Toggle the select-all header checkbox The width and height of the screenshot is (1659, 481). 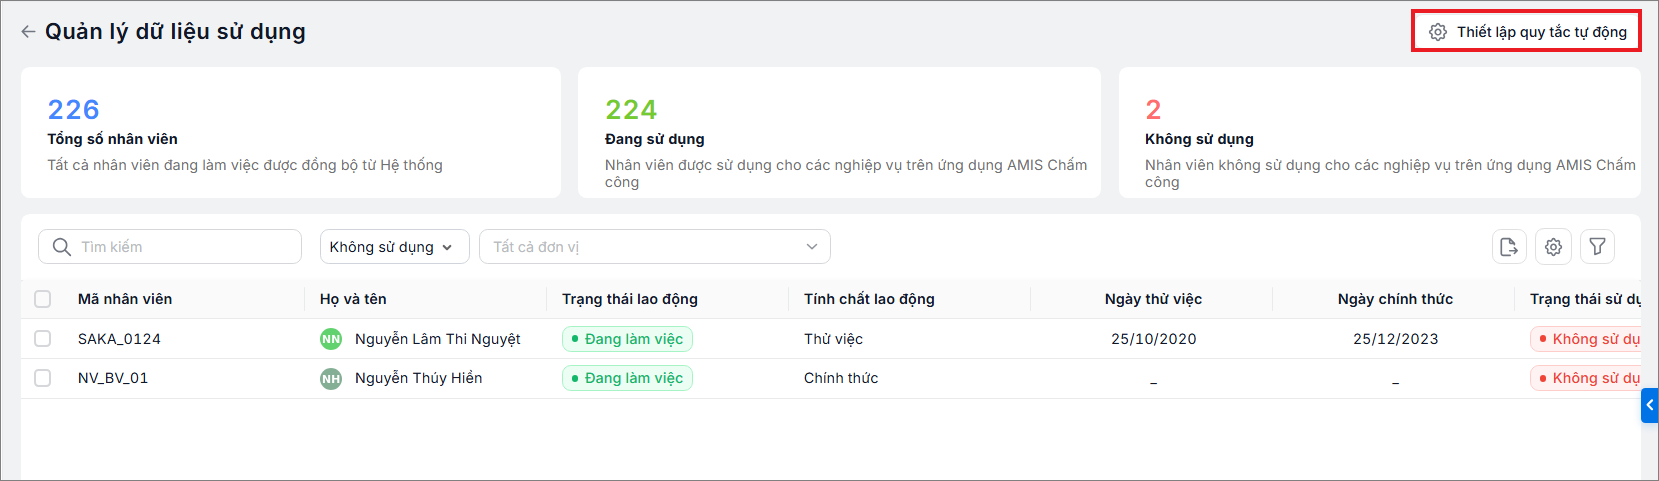click(42, 299)
